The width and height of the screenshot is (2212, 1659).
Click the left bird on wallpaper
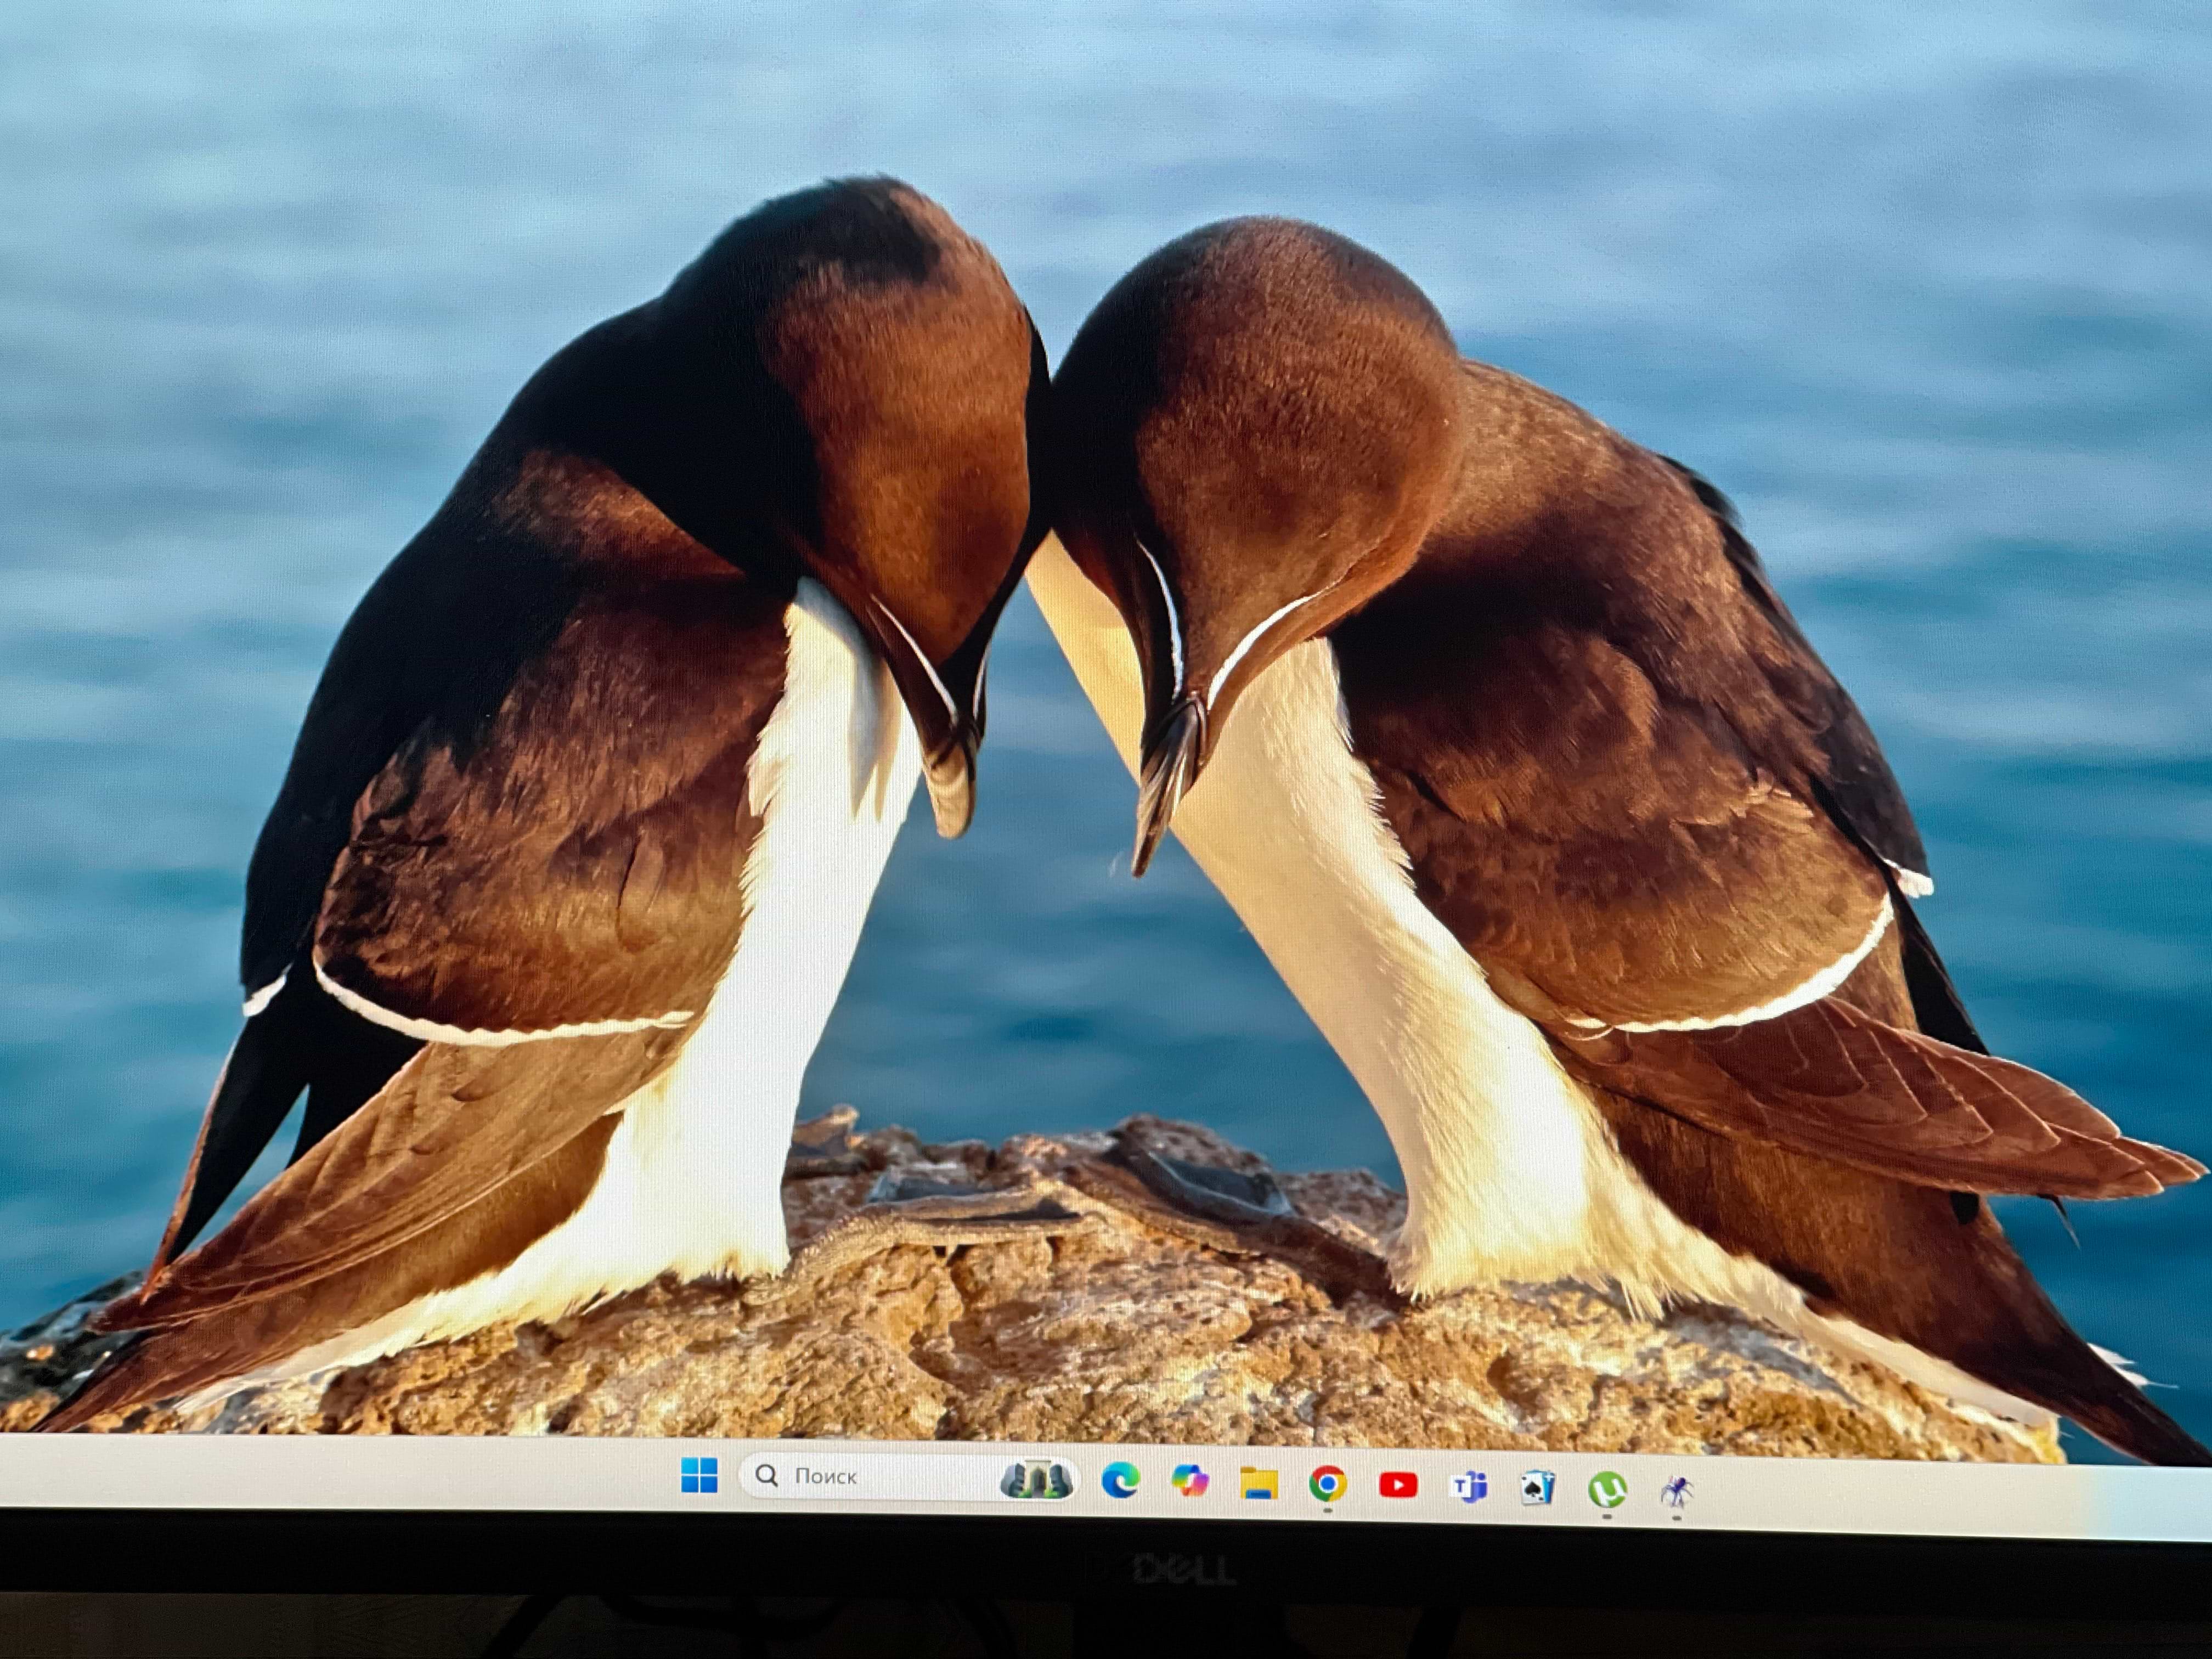(560, 800)
